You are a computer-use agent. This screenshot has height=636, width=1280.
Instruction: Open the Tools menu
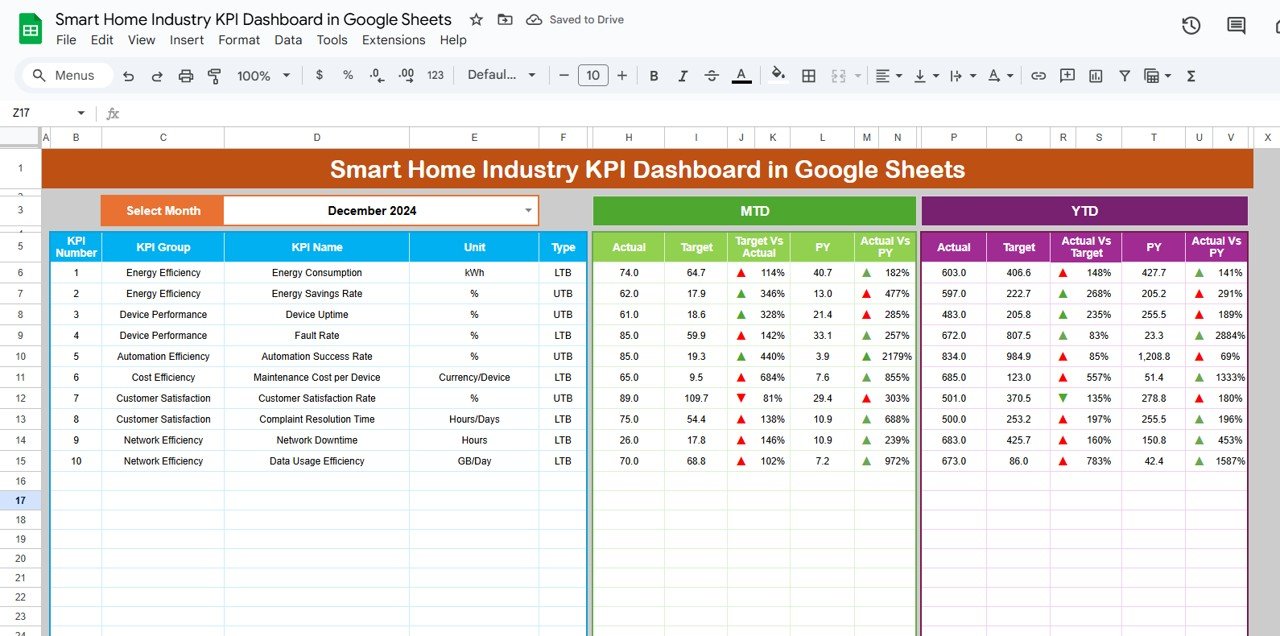(x=332, y=40)
